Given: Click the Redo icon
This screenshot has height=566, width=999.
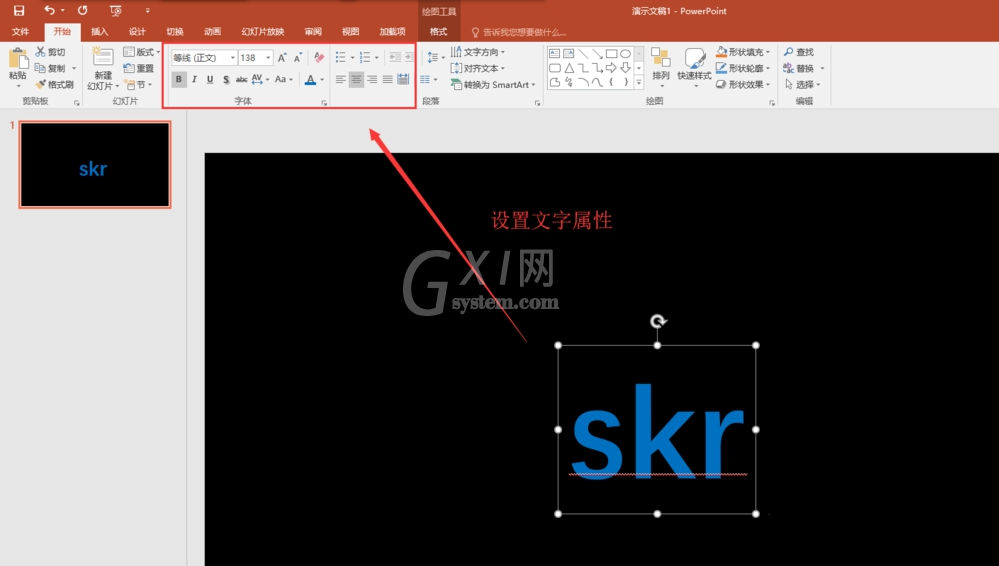Looking at the screenshot, I should pyautogui.click(x=82, y=10).
